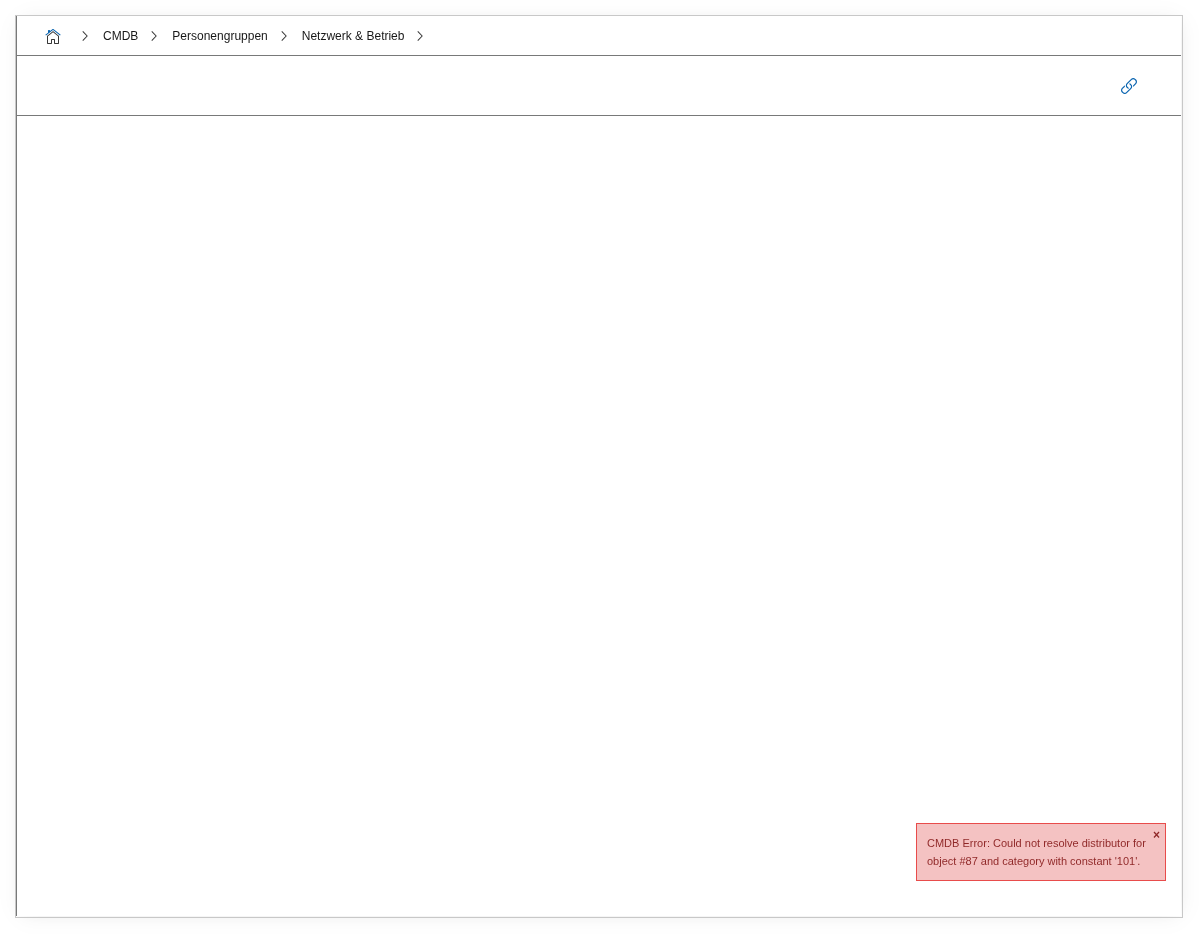Click "Could not resolve" in the notification
This screenshot has width=1199, height=934.
tap(1035, 843)
